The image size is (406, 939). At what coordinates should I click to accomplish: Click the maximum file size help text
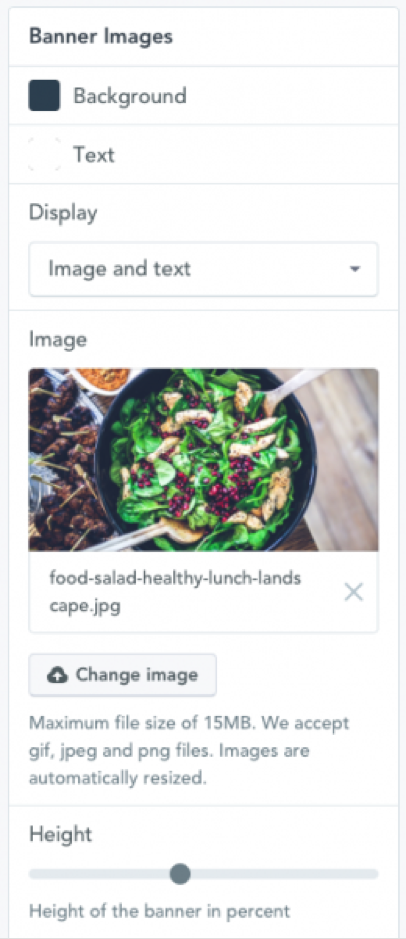click(x=189, y=751)
